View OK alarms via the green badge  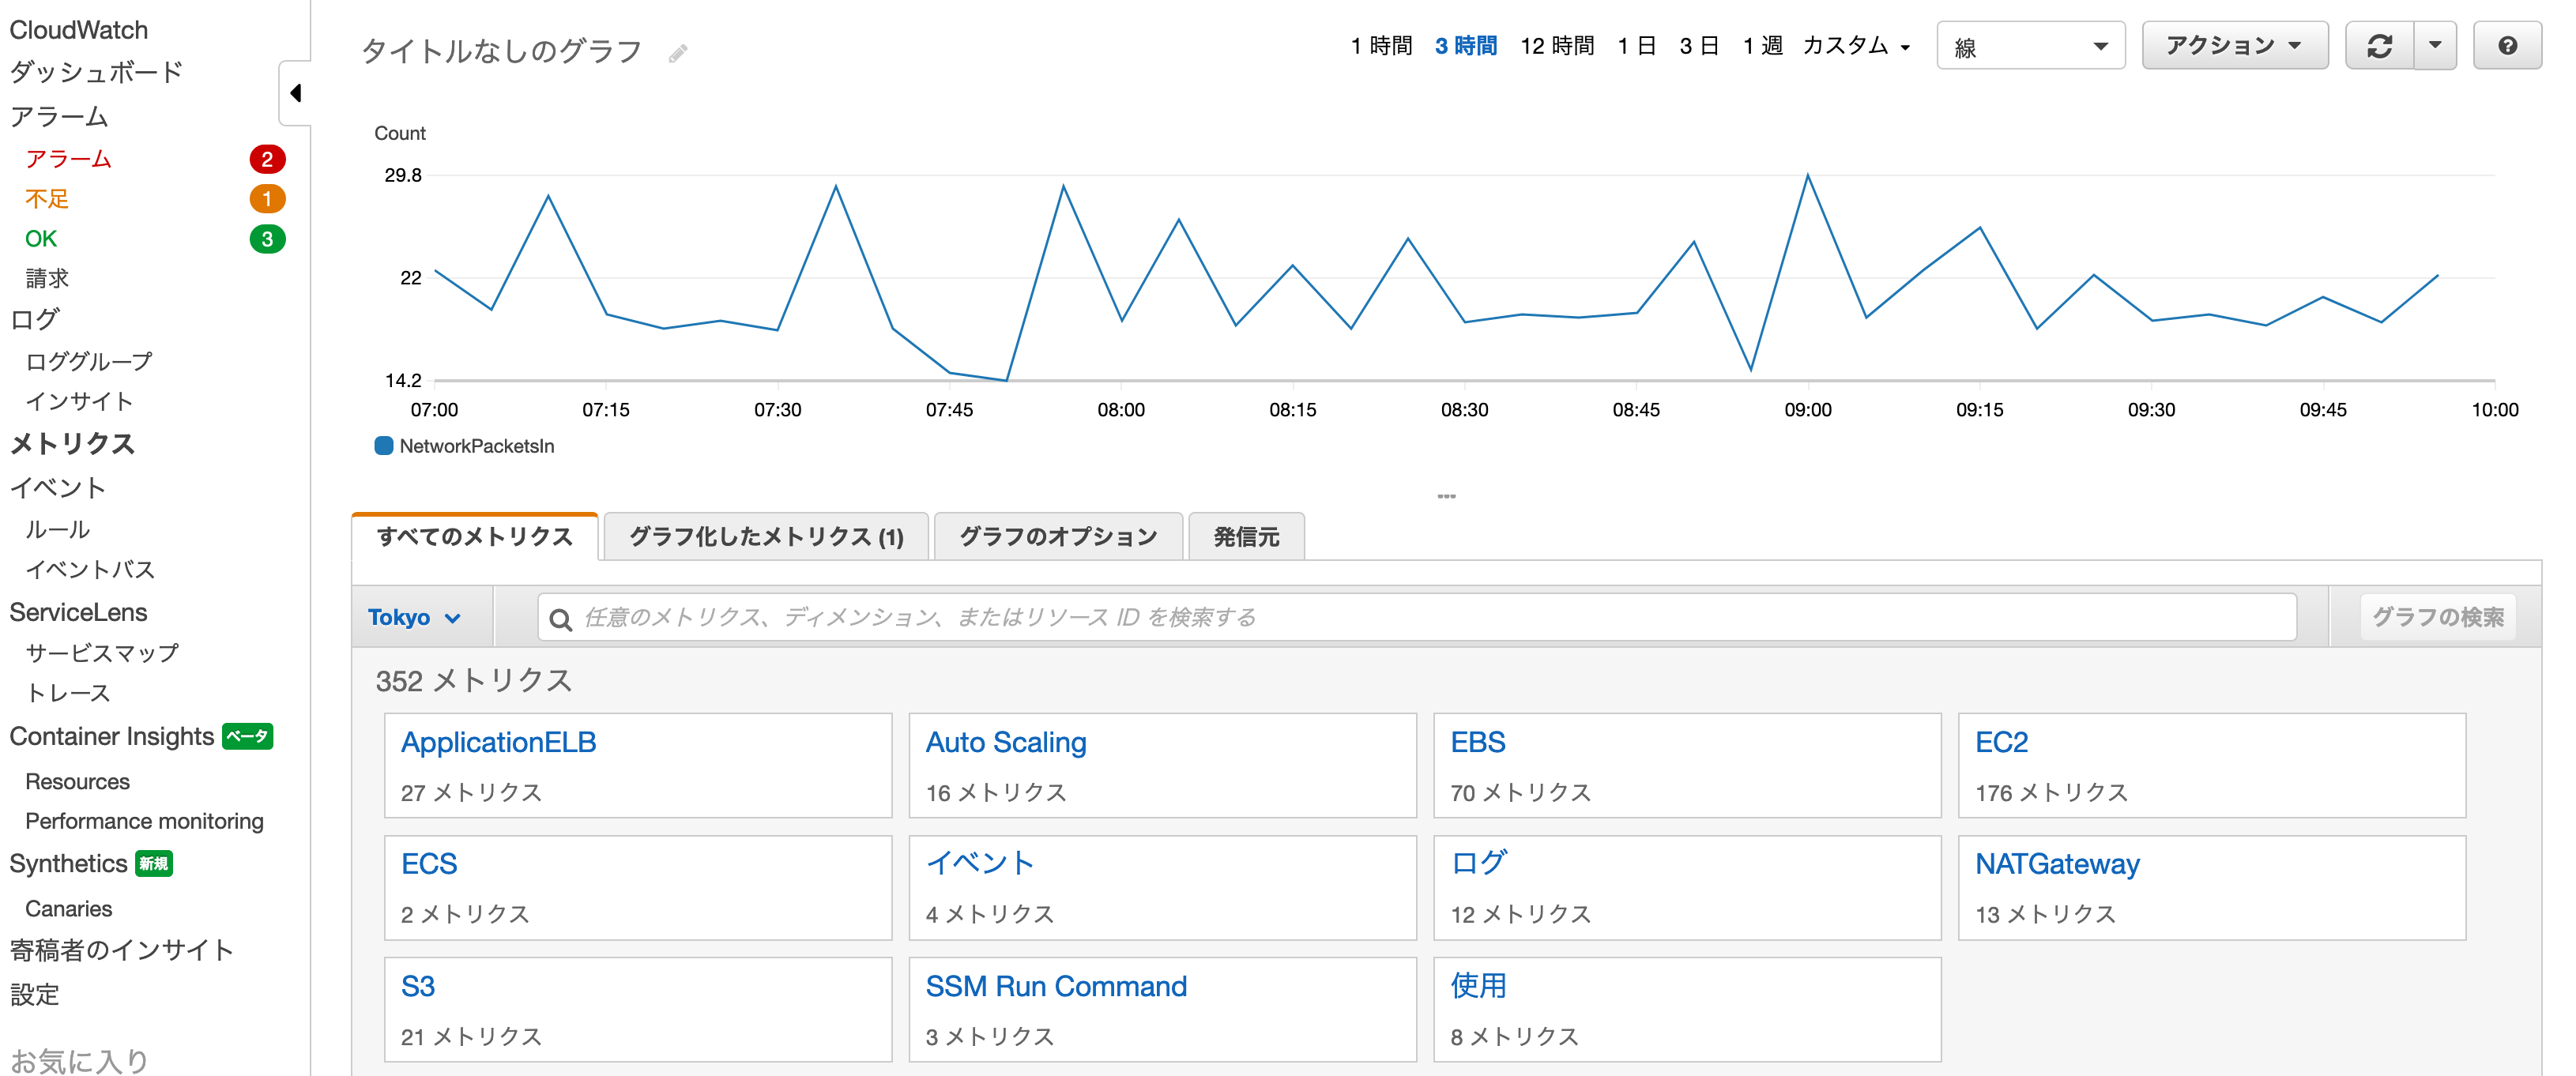[x=266, y=239]
